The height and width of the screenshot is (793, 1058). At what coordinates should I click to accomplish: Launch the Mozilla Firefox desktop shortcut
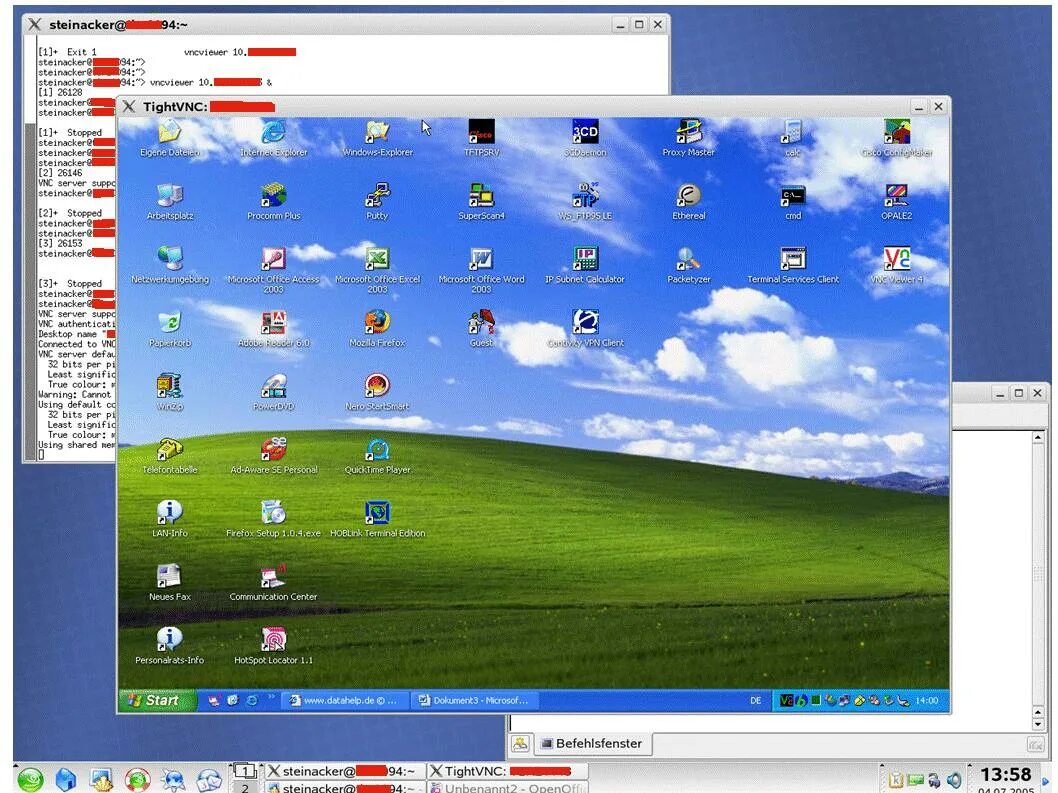pyautogui.click(x=377, y=323)
